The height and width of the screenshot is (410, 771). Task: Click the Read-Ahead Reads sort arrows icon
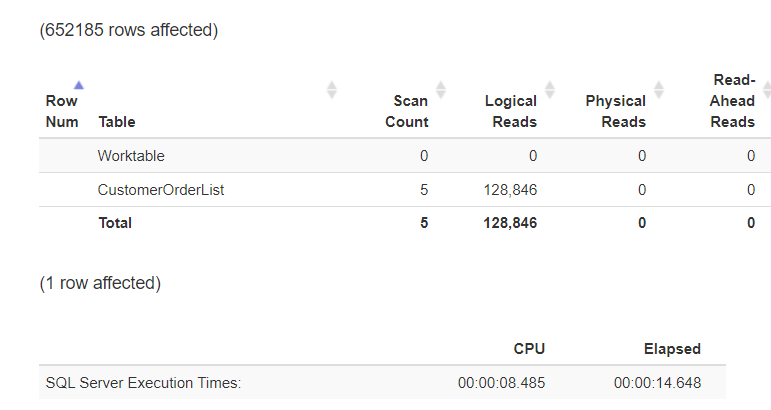766,90
